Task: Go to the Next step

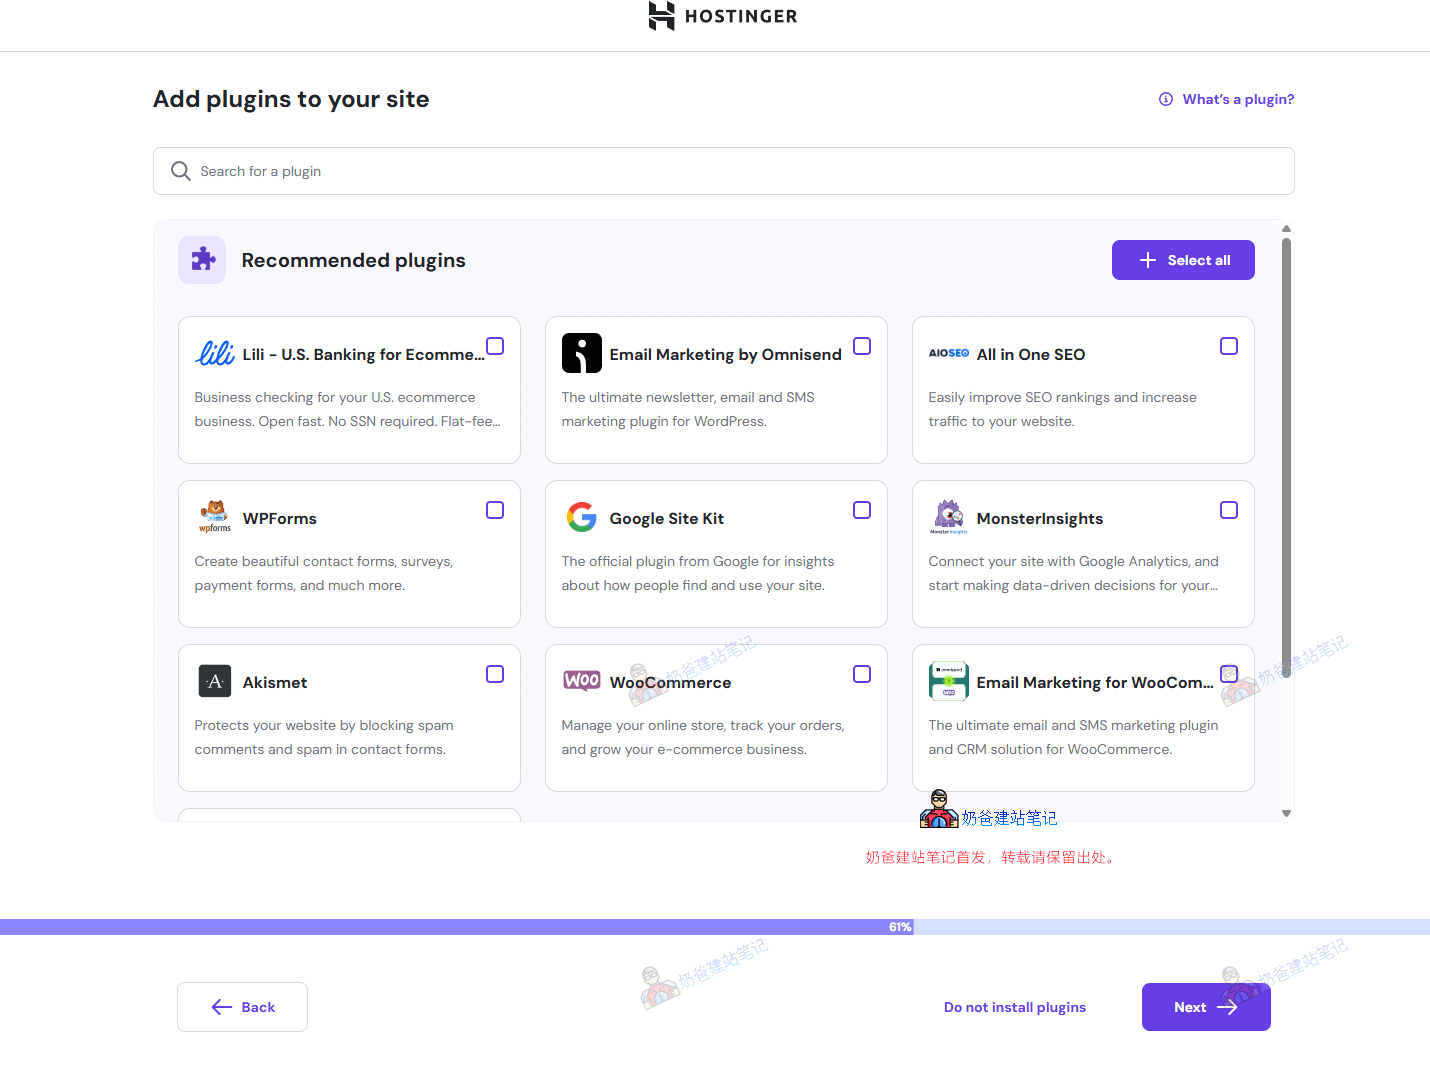Action: (1205, 1007)
